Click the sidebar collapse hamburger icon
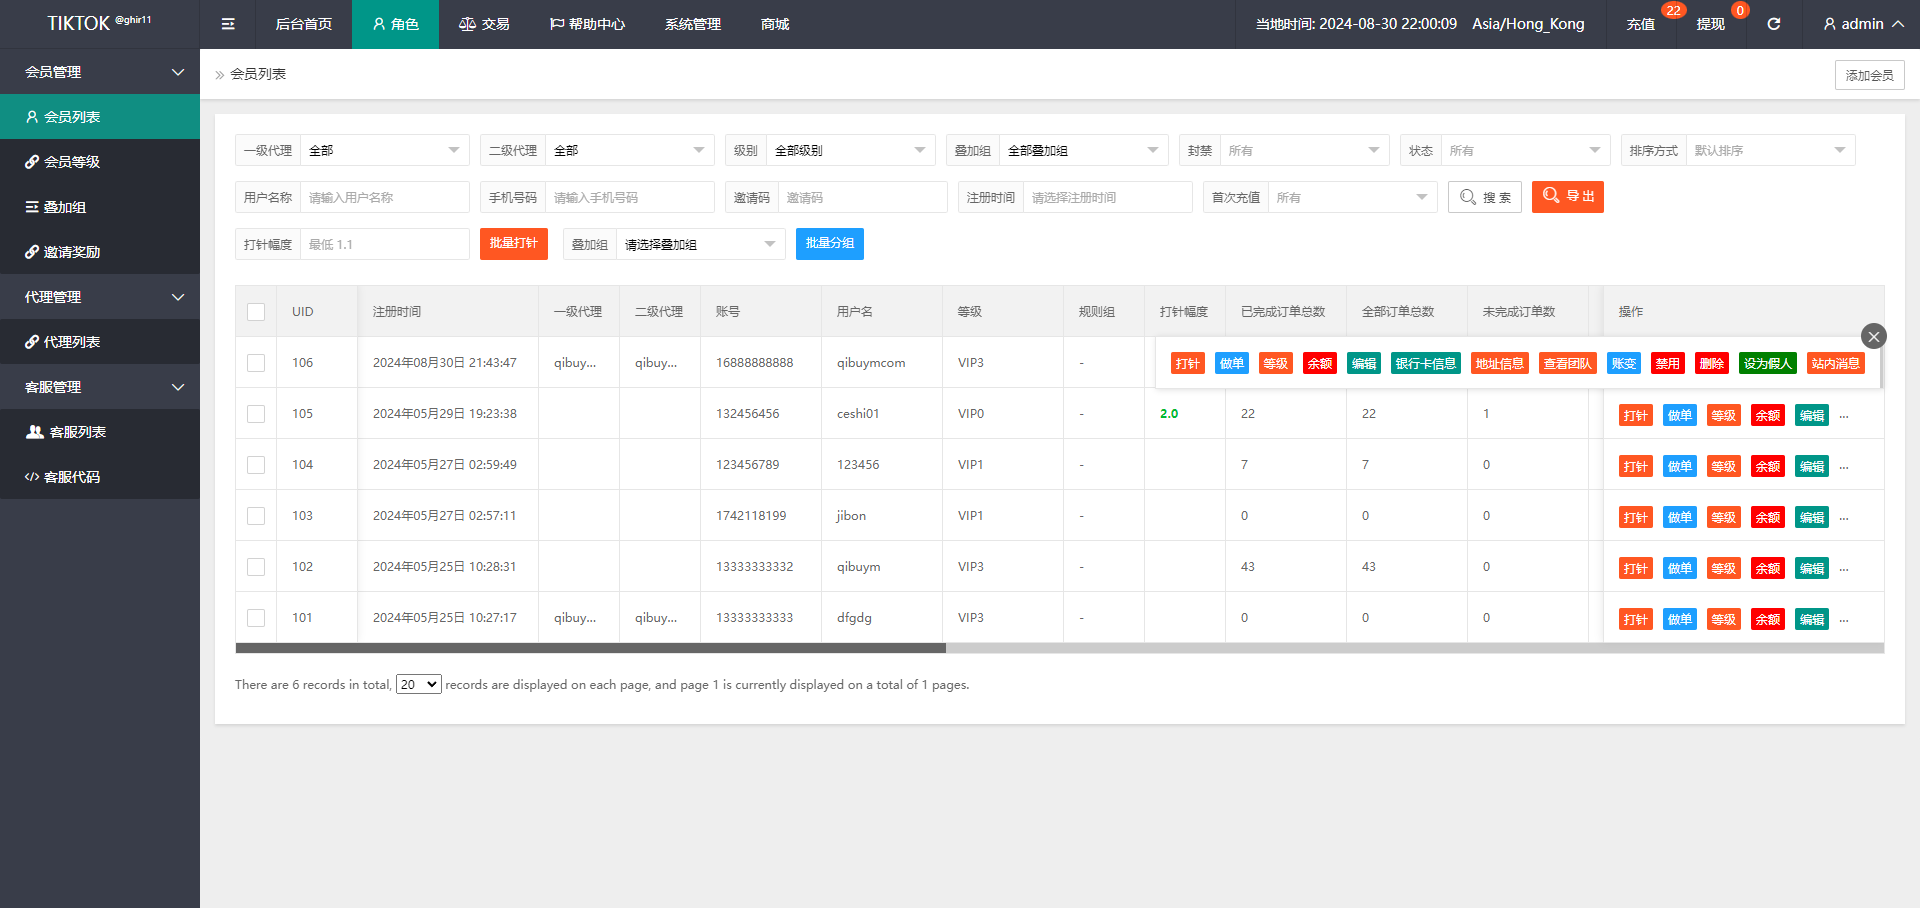Screen dimensions: 1920x908 point(228,24)
